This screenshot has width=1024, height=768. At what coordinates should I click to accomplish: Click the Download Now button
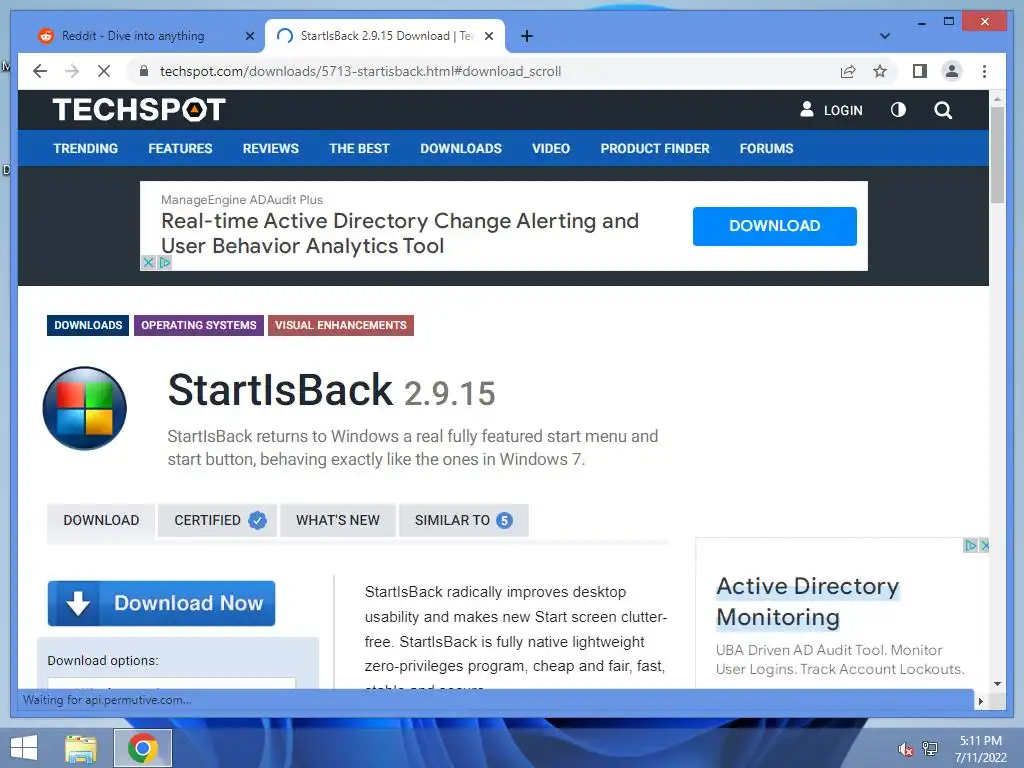[161, 603]
